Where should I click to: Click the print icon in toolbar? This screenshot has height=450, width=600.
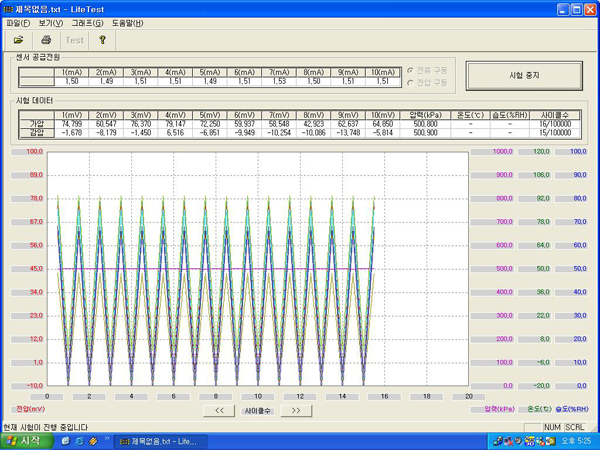(x=45, y=39)
